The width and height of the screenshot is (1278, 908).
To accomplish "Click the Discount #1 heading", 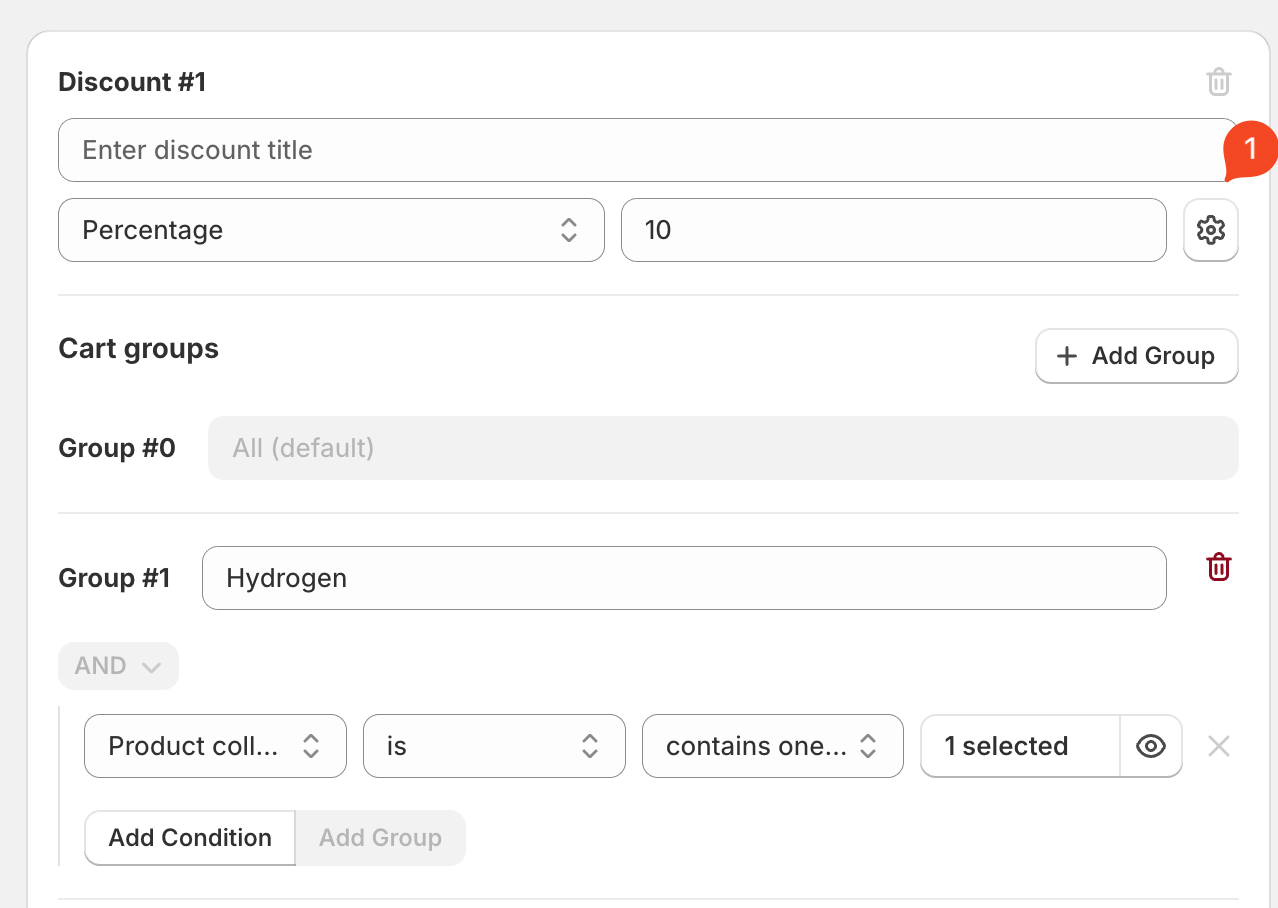I will [132, 82].
